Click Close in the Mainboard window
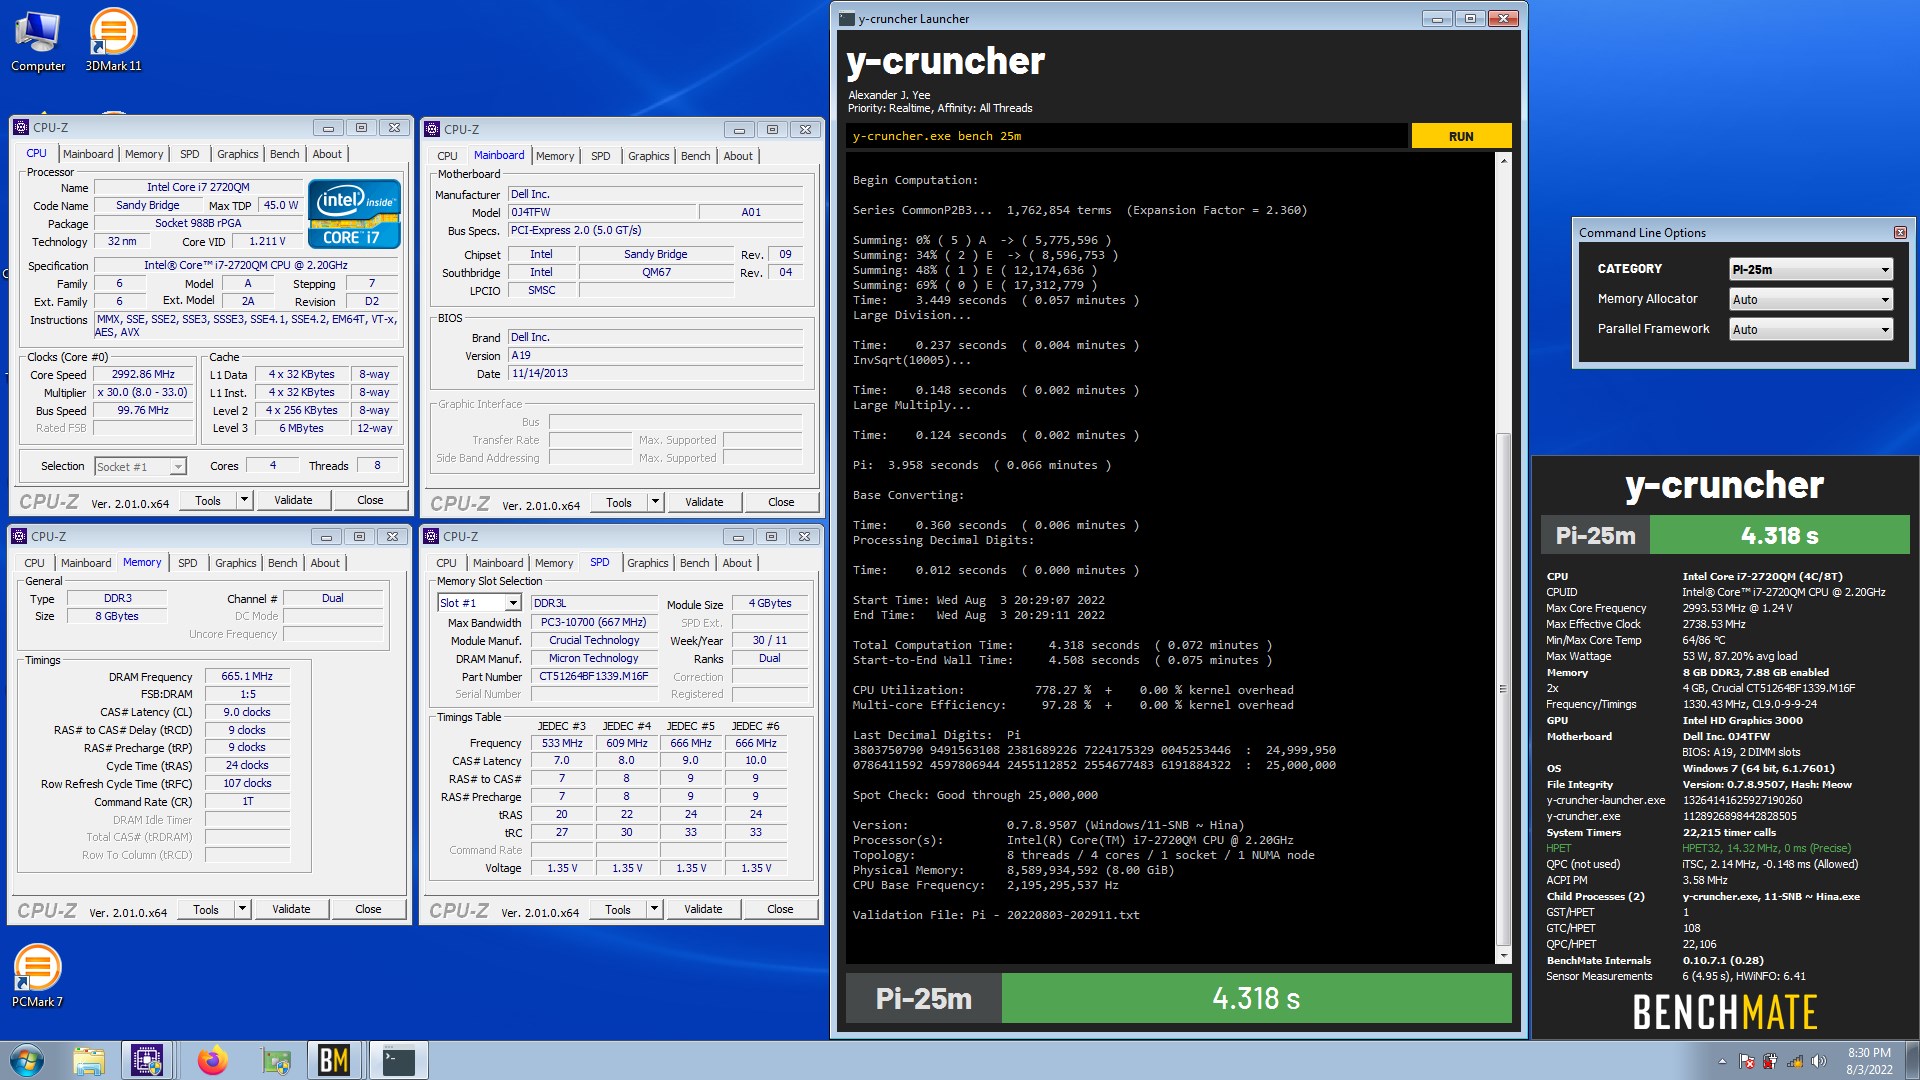Image resolution: width=1920 pixels, height=1080 pixels. click(x=781, y=502)
